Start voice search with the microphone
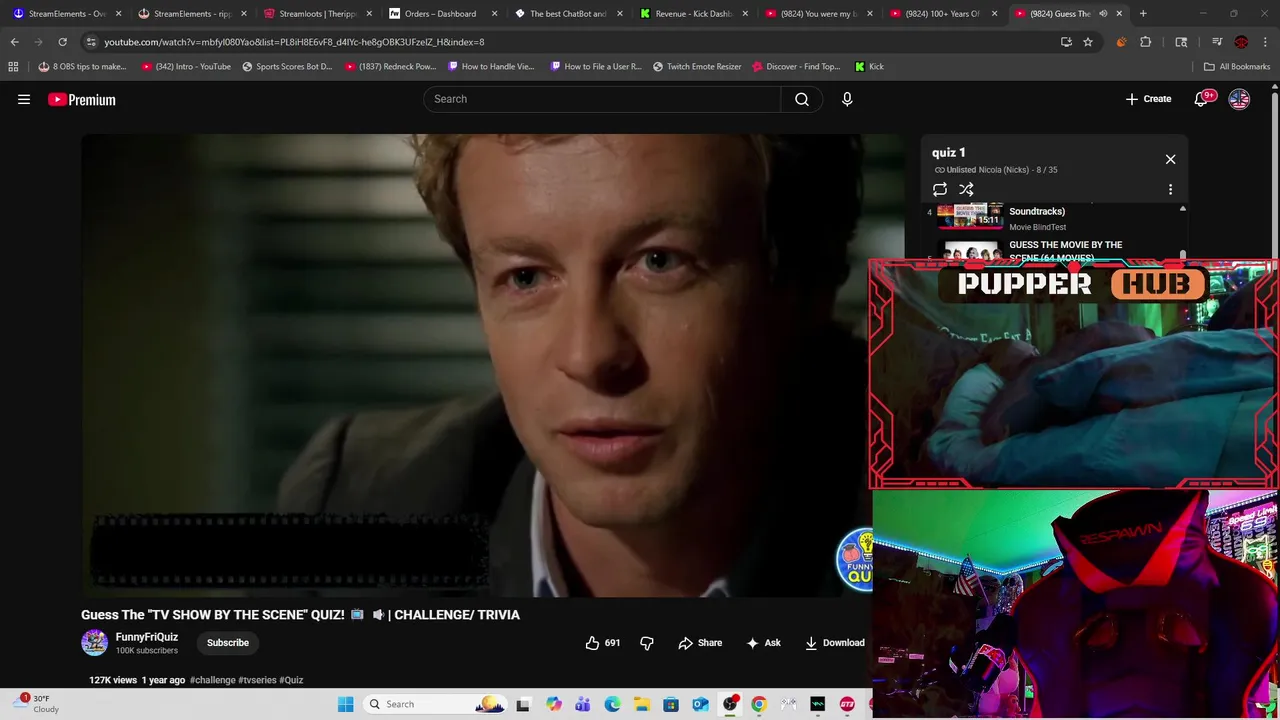The image size is (1280, 720). (847, 99)
